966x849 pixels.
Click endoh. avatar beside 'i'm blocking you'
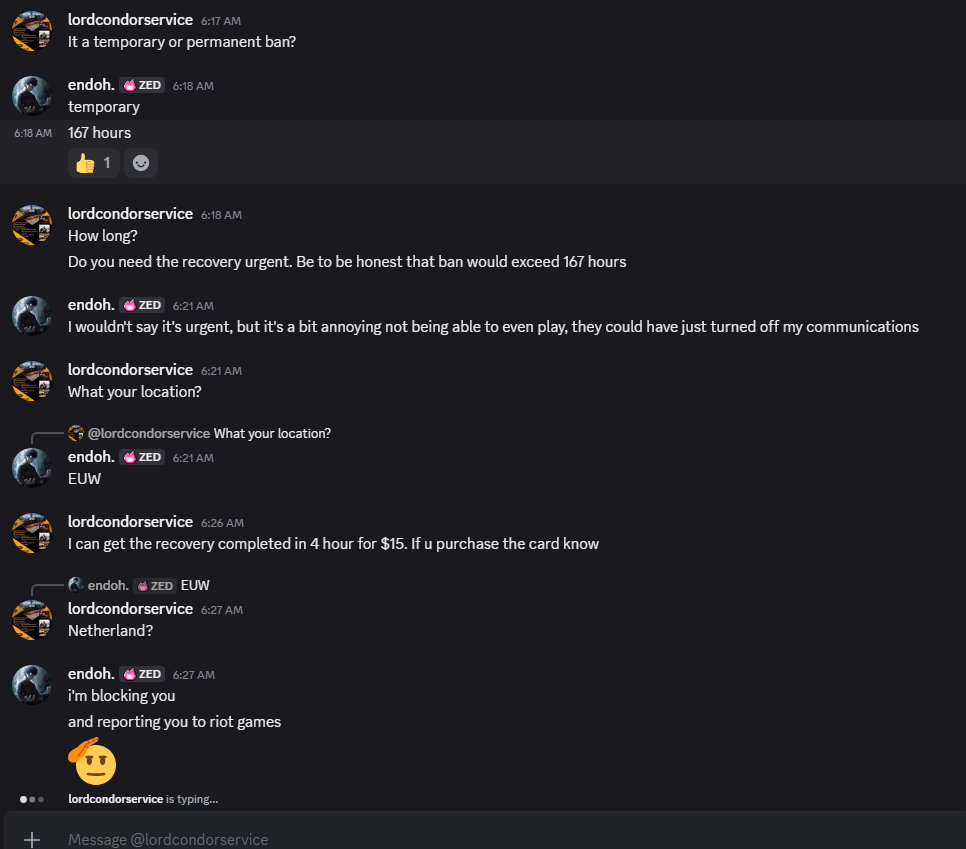coord(31,685)
